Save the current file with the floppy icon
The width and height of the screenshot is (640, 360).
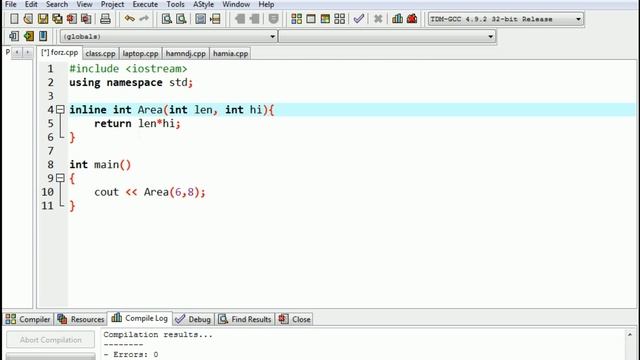click(43, 19)
